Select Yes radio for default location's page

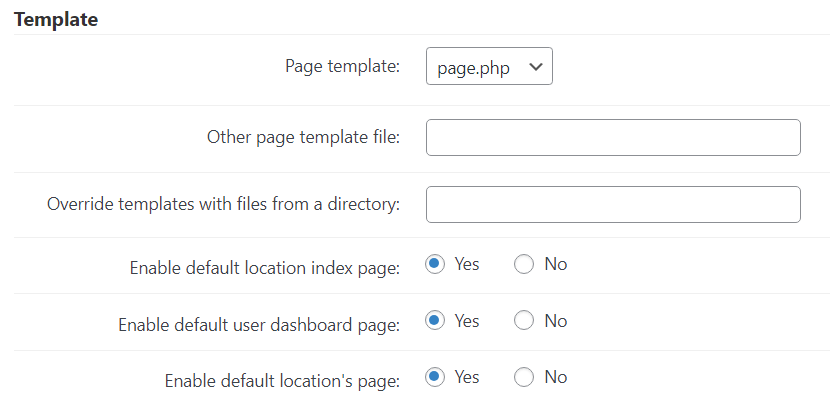[435, 377]
